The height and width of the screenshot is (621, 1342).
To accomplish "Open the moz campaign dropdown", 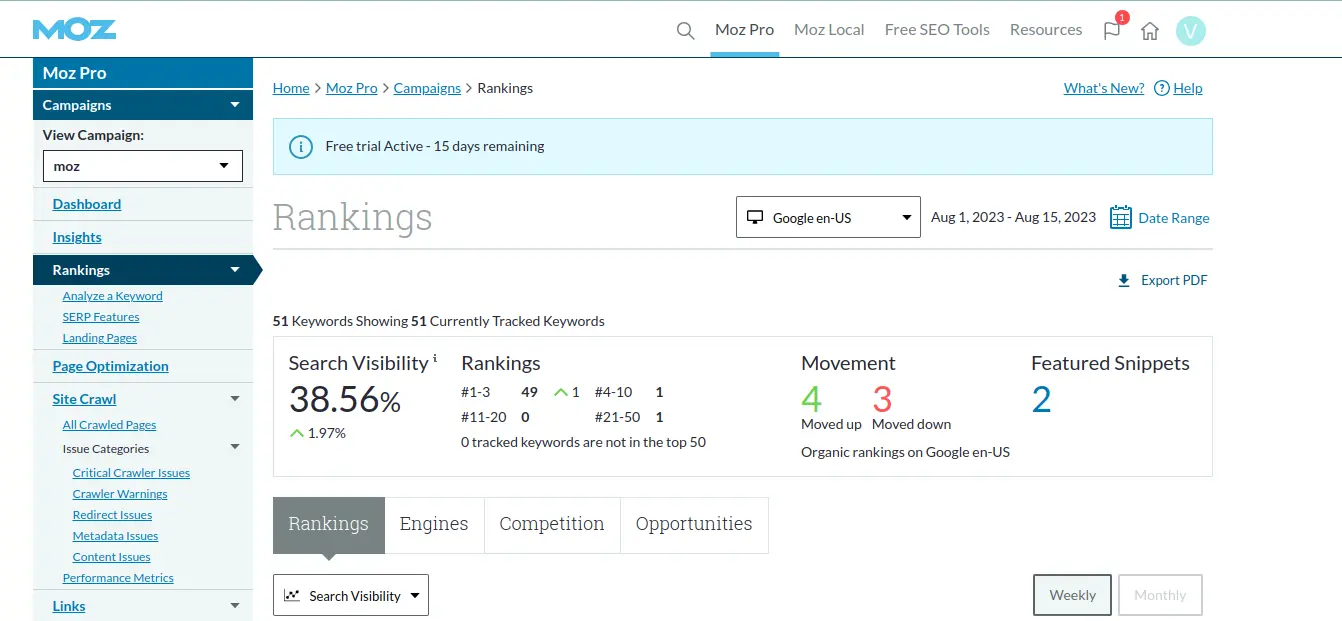I will point(143,166).
